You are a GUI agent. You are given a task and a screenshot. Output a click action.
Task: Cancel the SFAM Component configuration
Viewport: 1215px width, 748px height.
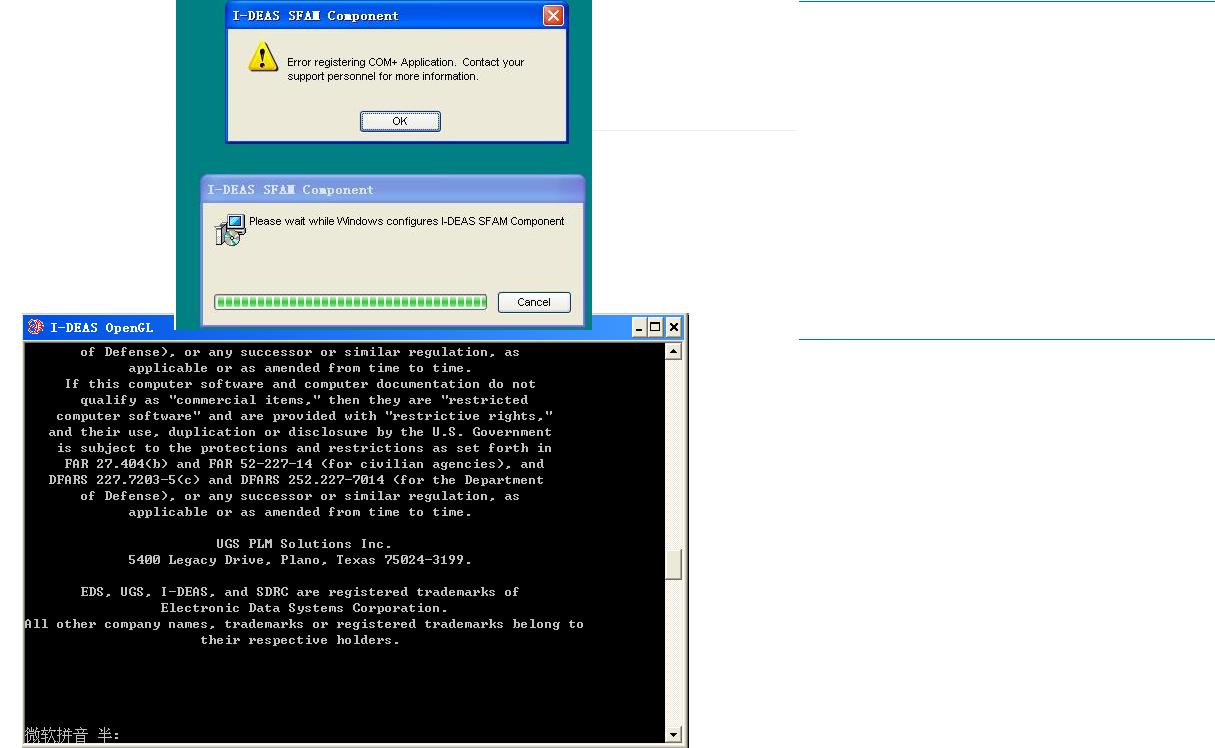(x=534, y=302)
